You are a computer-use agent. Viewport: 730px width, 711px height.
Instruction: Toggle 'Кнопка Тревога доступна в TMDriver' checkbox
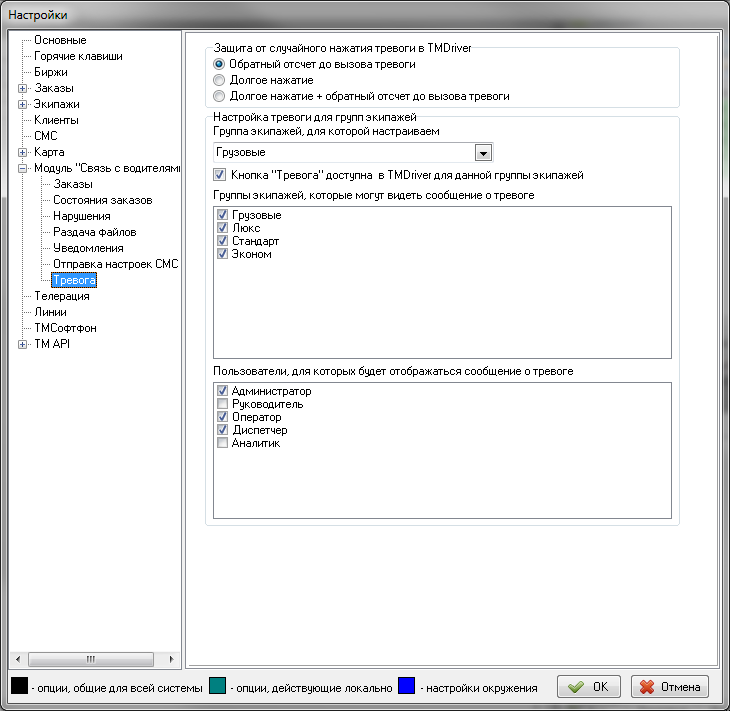pyautogui.click(x=220, y=174)
